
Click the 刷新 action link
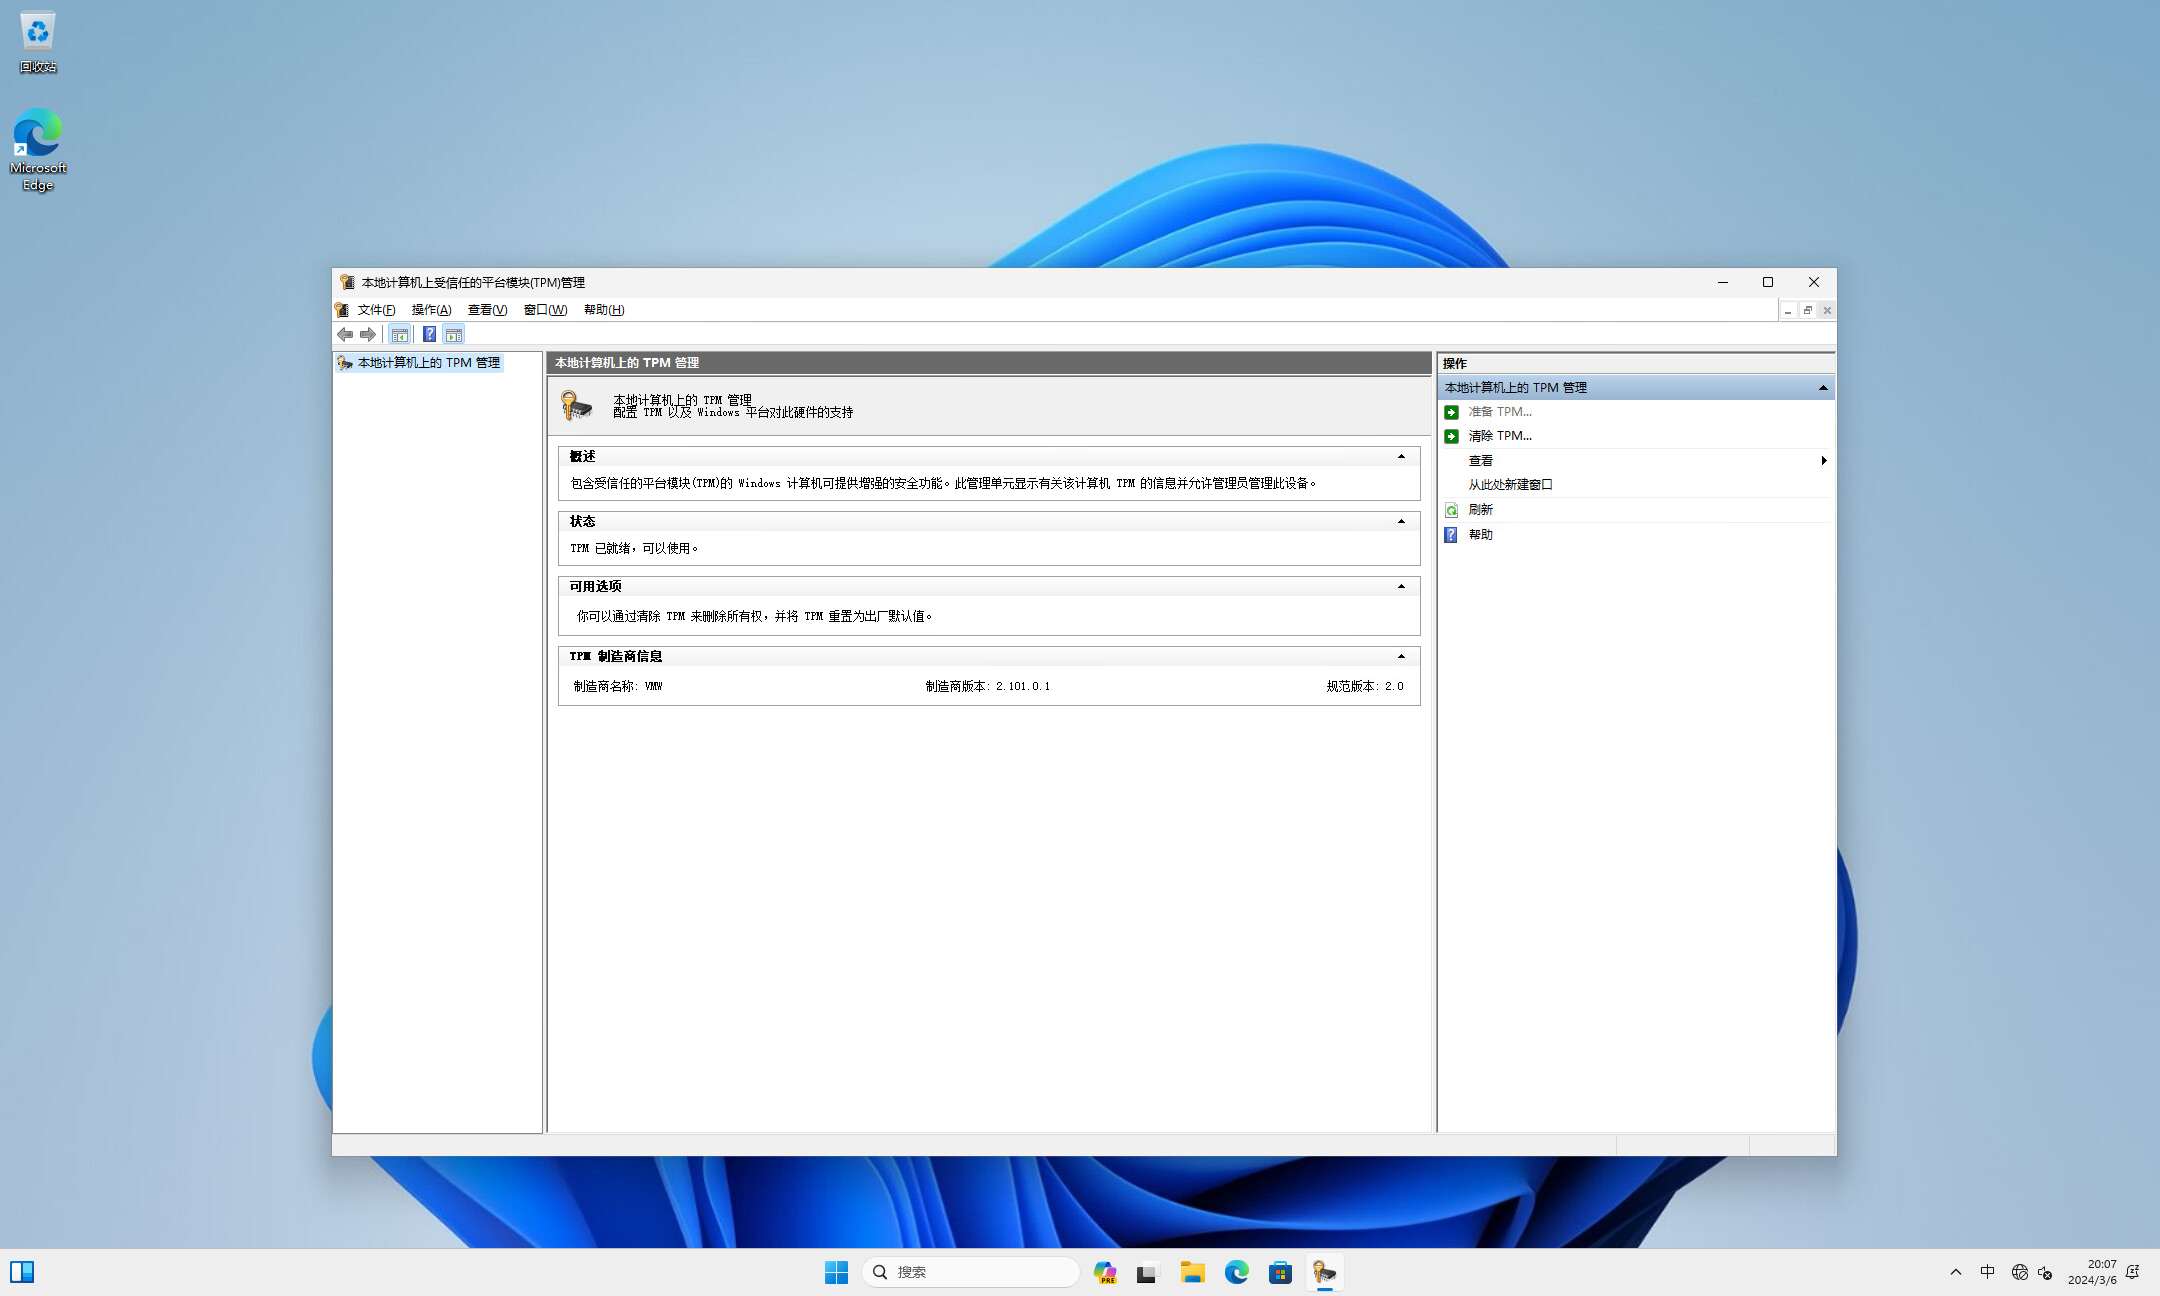pyautogui.click(x=1480, y=510)
